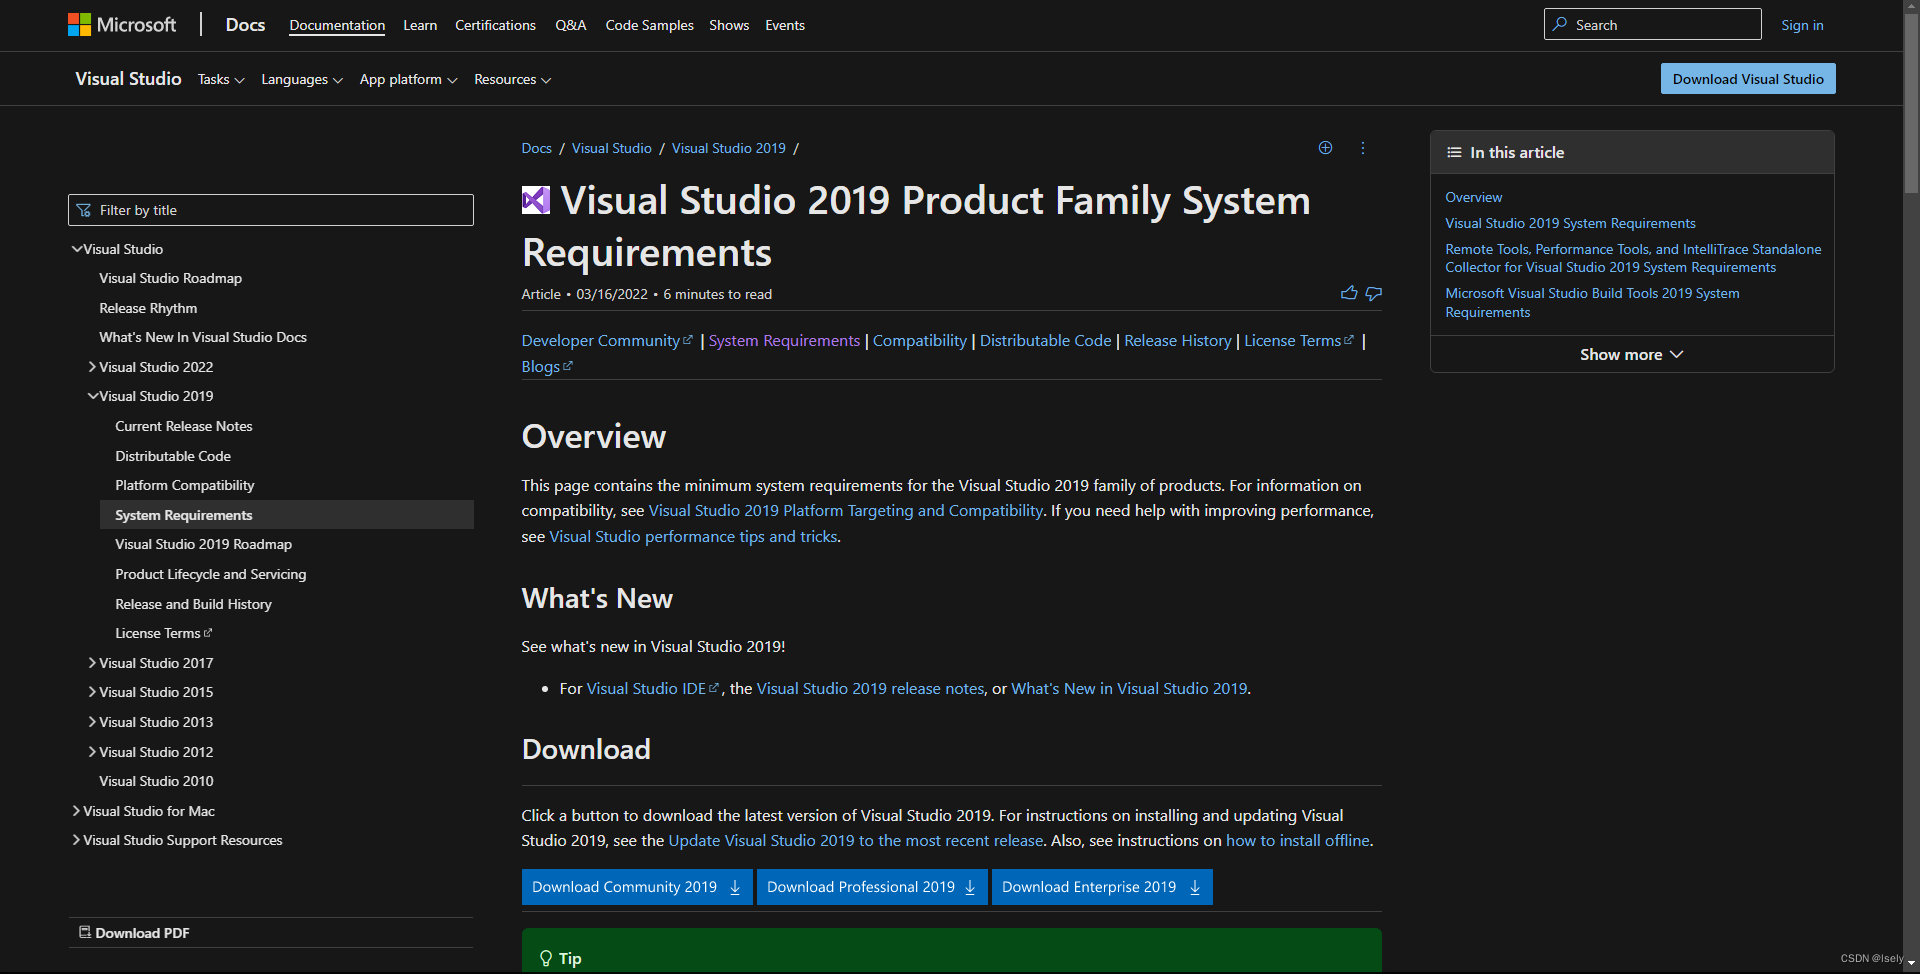Click download arrow on Professional 2019 button
The width and height of the screenshot is (1920, 974).
[x=970, y=887]
